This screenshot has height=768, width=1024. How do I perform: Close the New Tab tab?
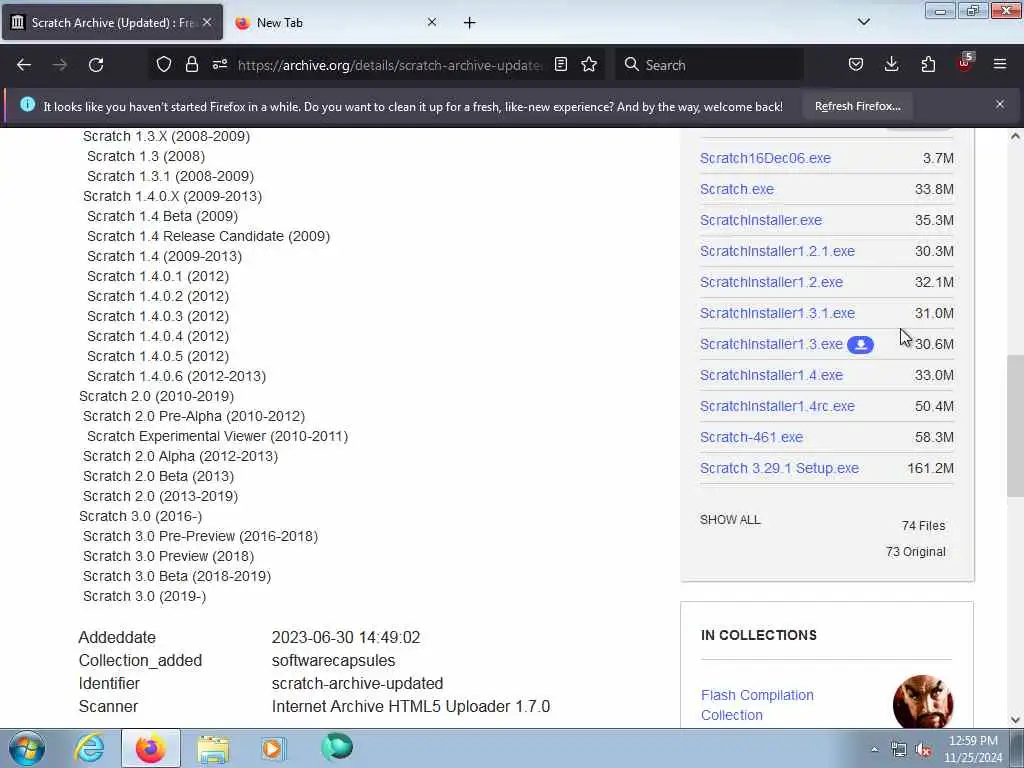[x=432, y=22]
